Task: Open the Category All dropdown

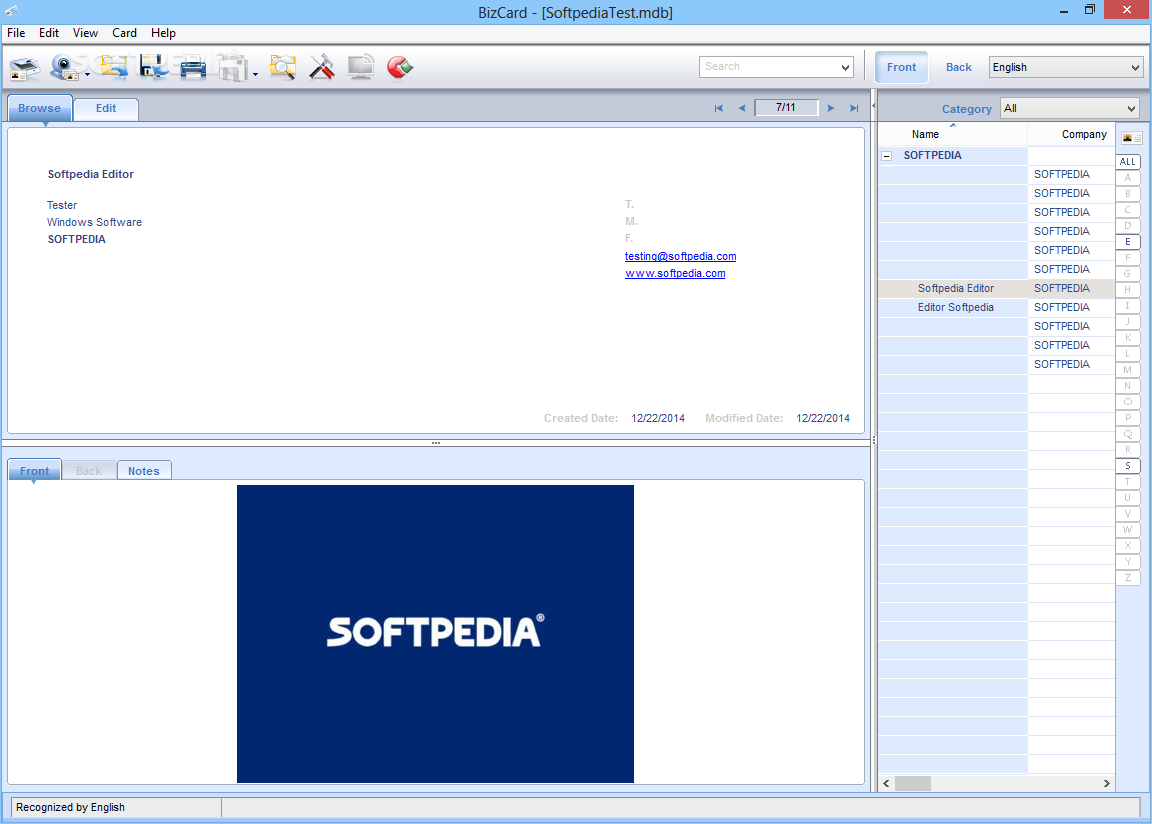Action: click(x=1070, y=108)
